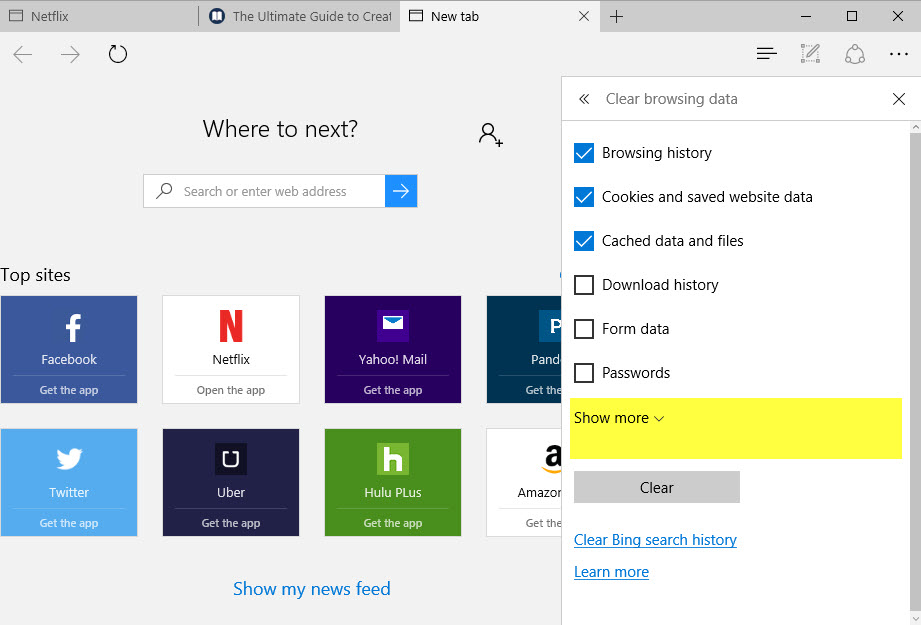Click Get the app under Twitter
921x625 pixels.
tap(69, 523)
